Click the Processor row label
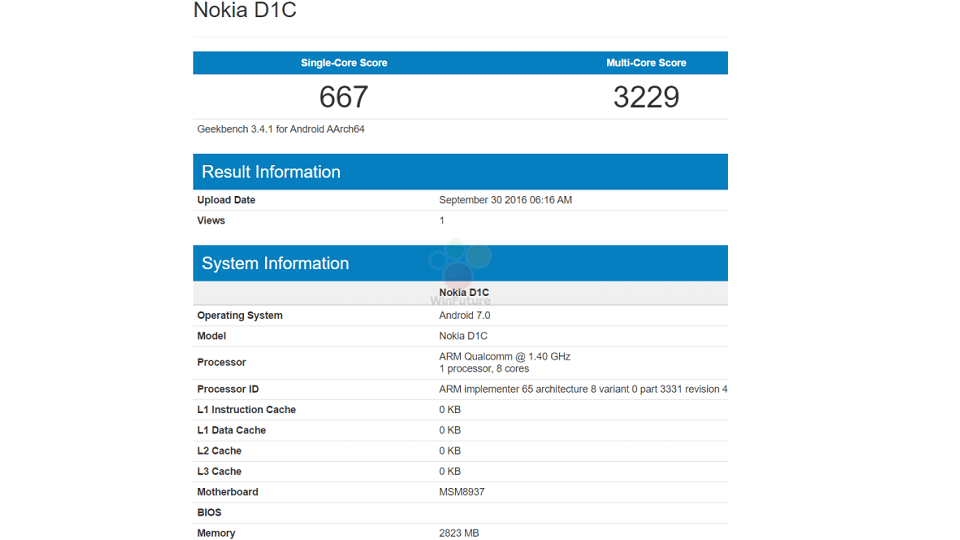Image resolution: width=960 pixels, height=540 pixels. click(222, 362)
